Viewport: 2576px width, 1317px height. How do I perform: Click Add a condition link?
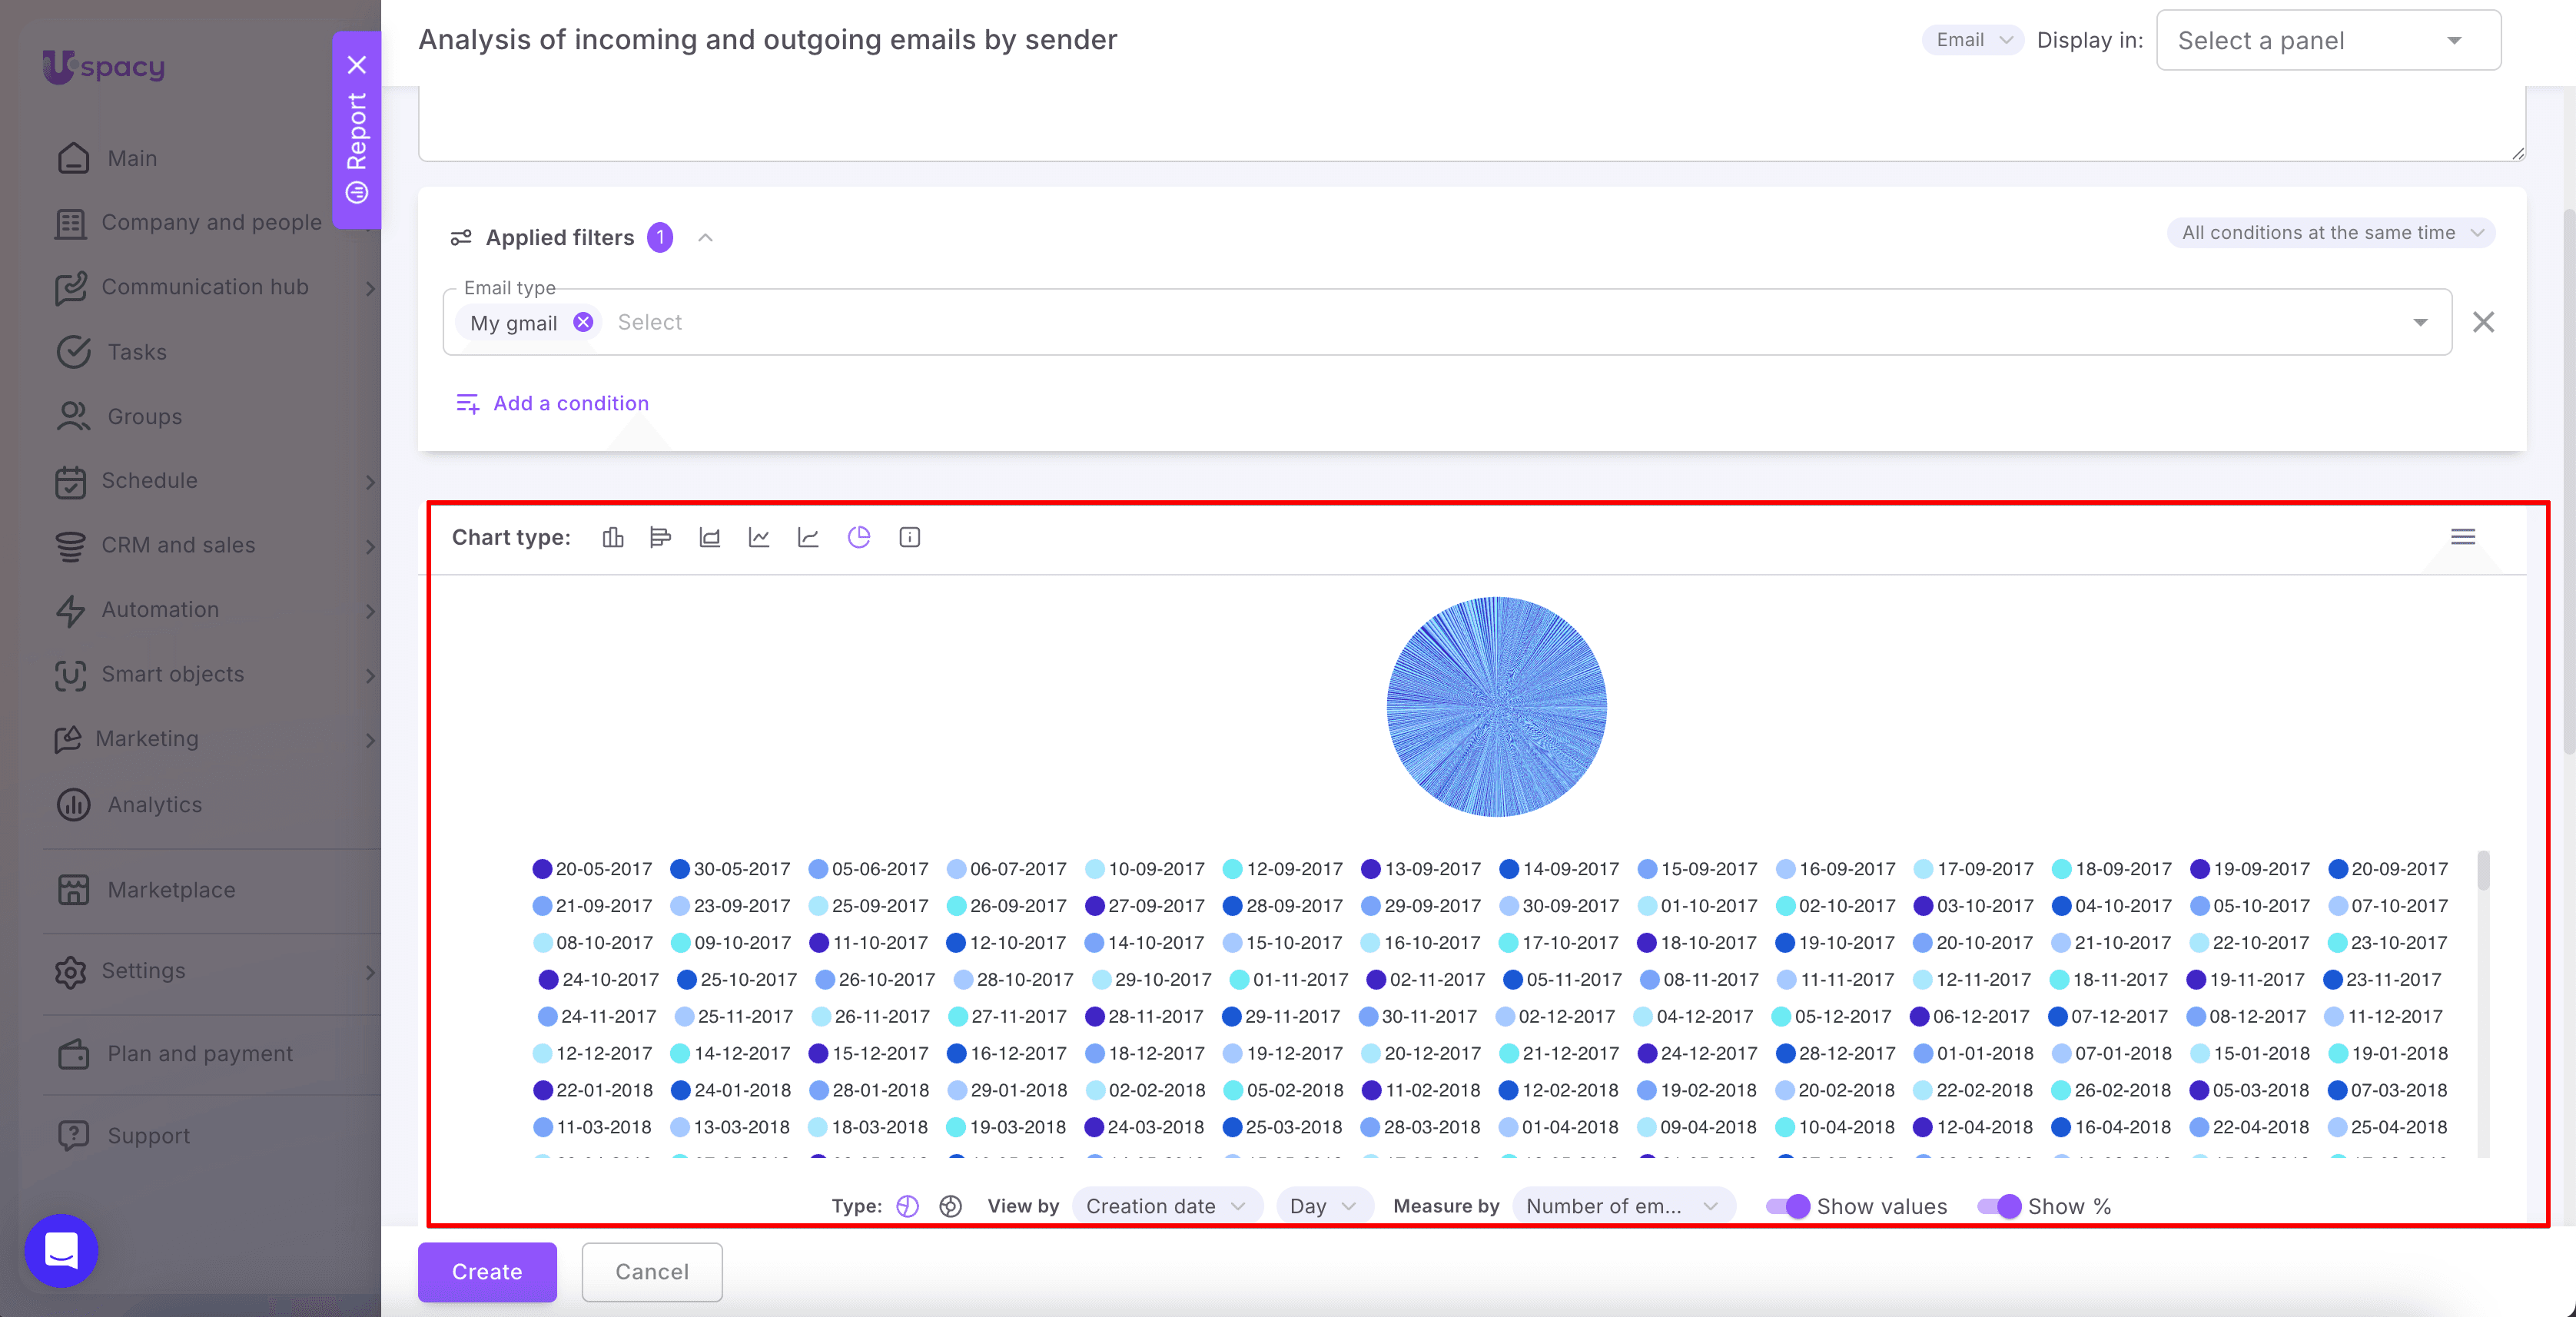click(552, 403)
